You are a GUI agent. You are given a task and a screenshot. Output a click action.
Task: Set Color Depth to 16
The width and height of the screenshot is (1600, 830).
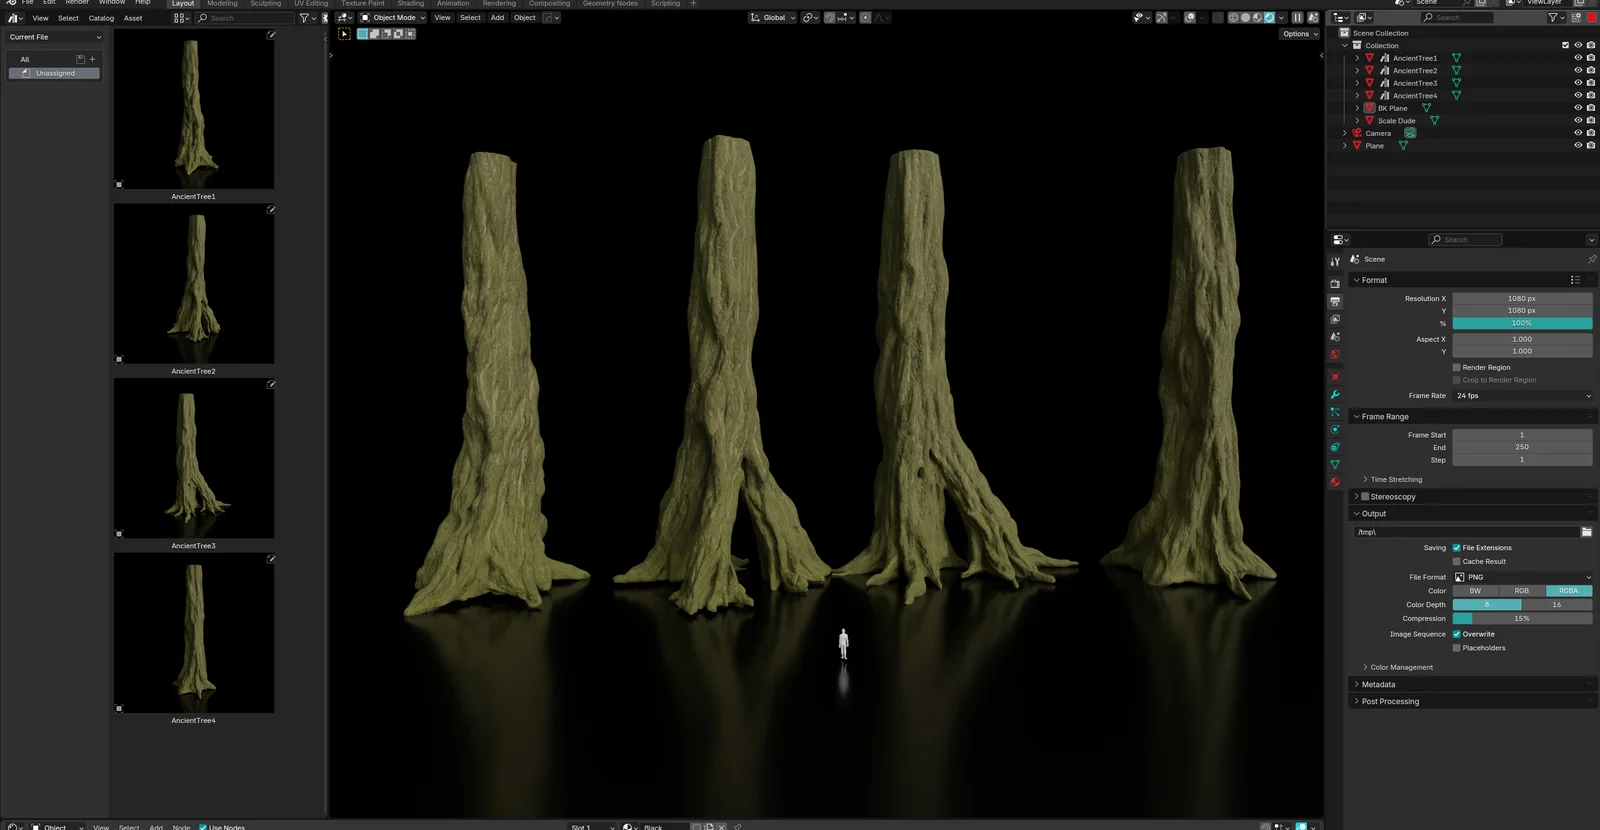click(1557, 605)
